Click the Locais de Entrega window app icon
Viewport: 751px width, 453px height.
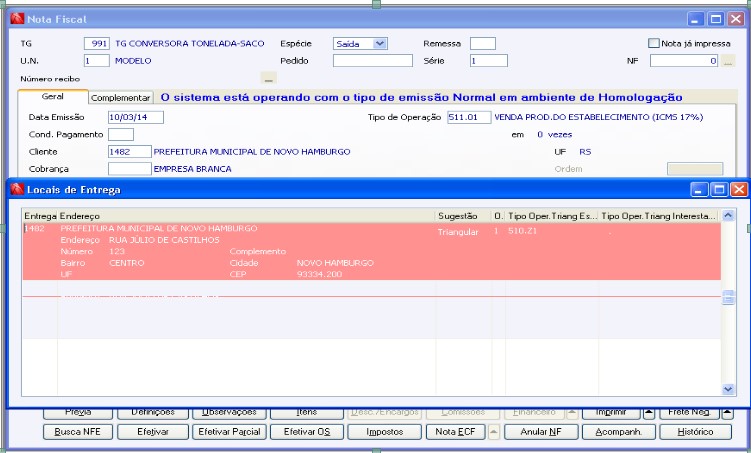coord(17,190)
